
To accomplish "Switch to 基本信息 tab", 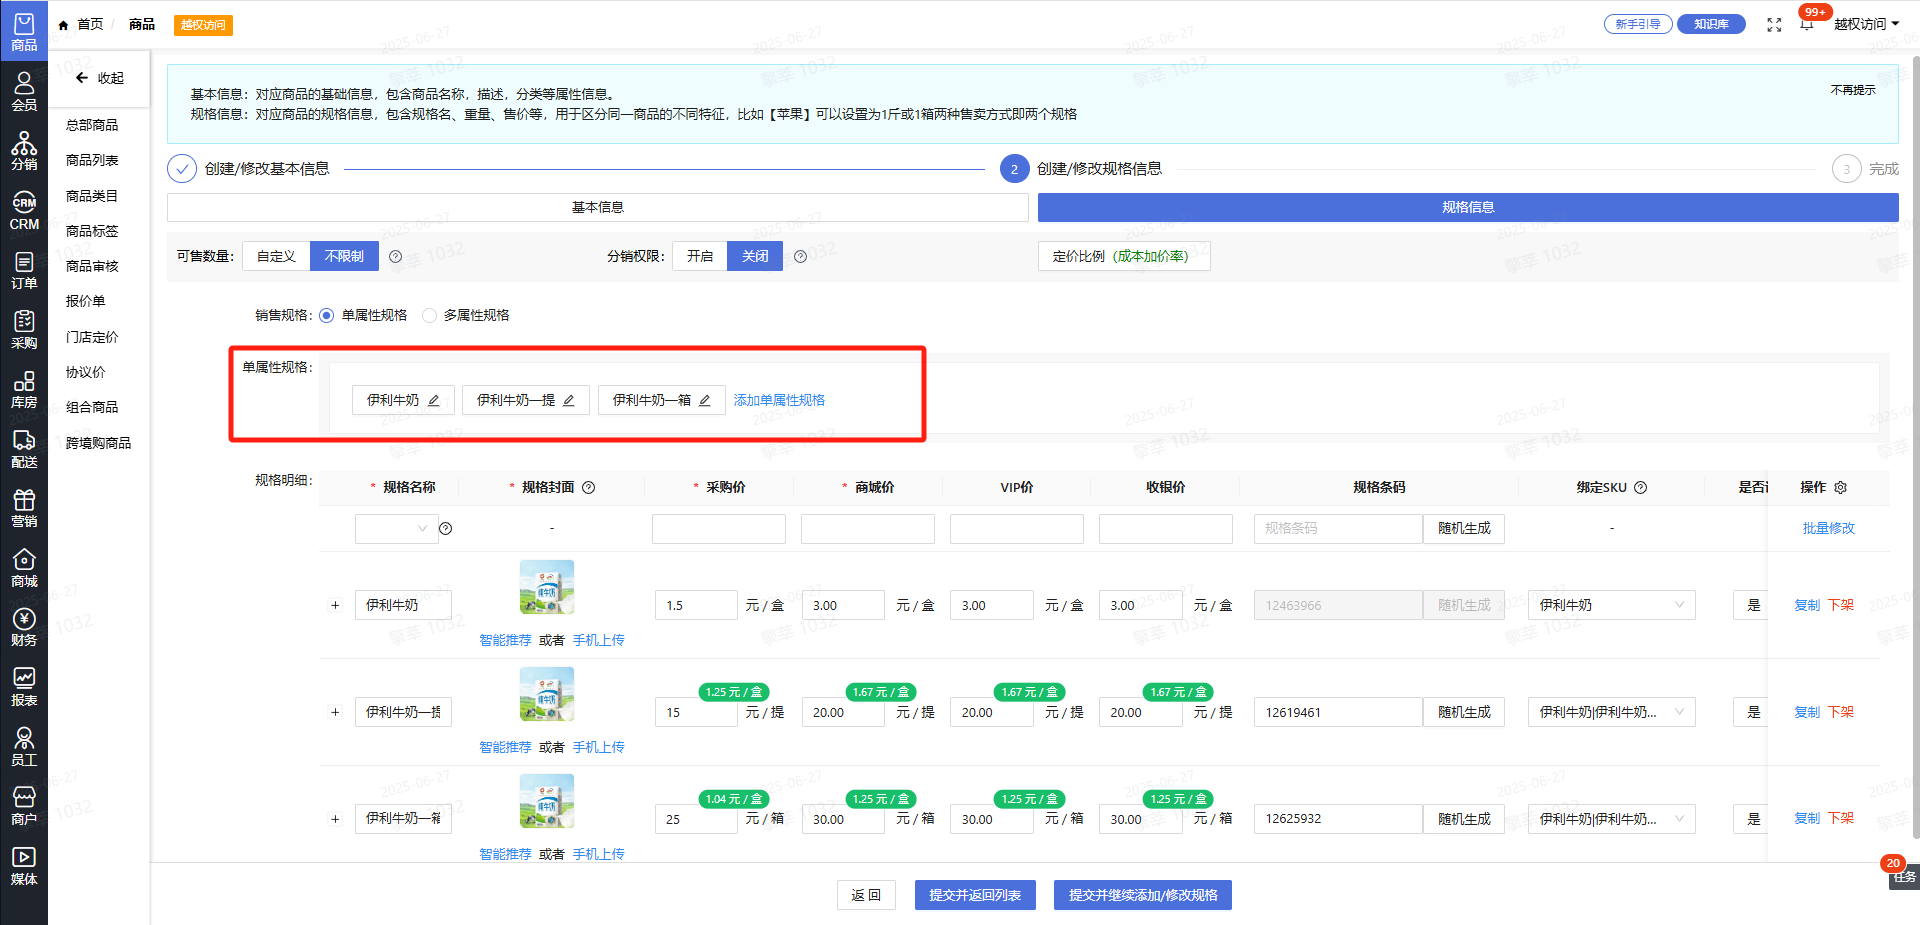I will pyautogui.click(x=597, y=207).
